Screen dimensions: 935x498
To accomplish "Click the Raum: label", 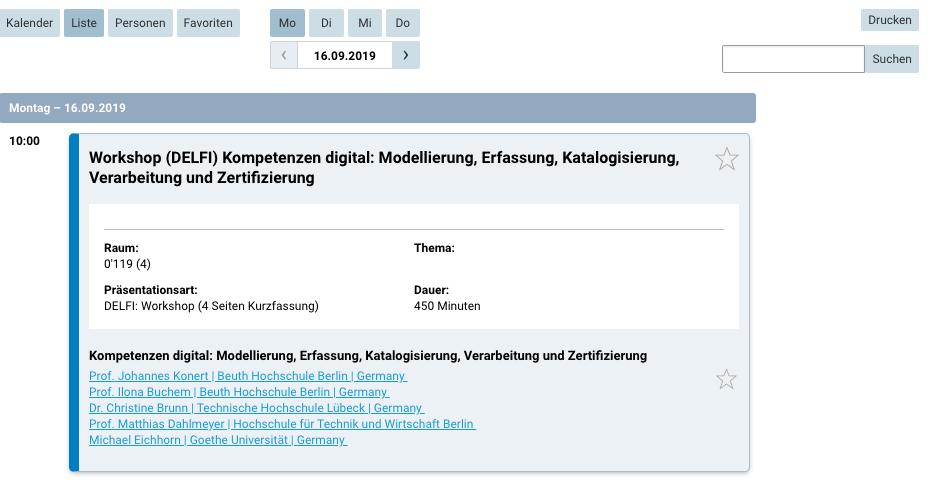I will tap(121, 248).
